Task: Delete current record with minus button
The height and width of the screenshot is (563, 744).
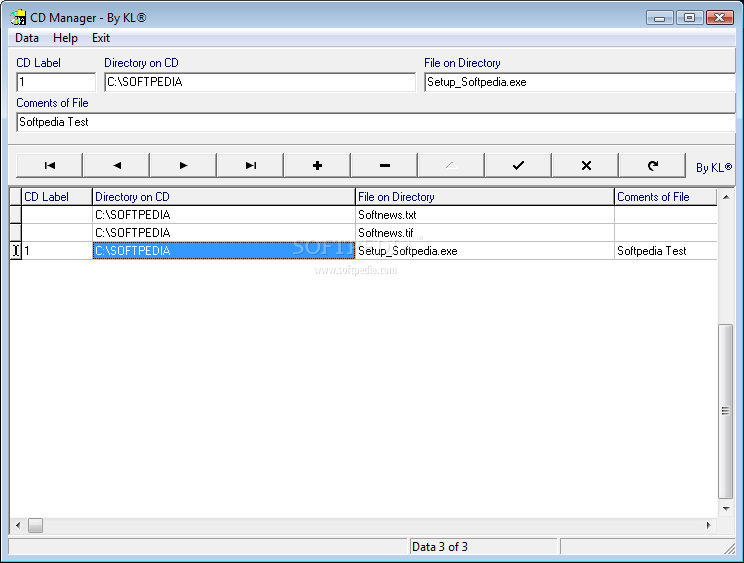Action: 384,165
